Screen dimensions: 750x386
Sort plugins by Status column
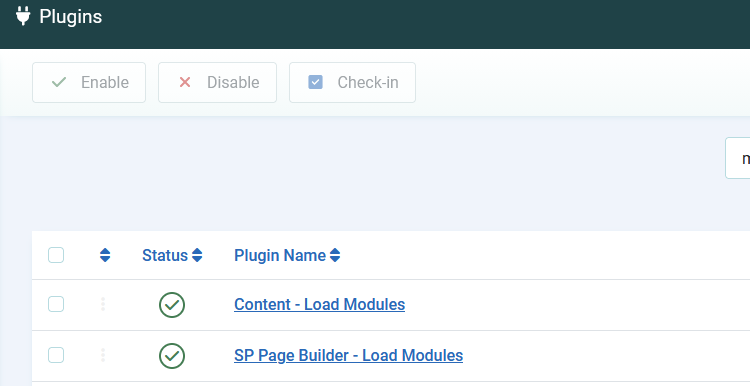[x=172, y=255]
